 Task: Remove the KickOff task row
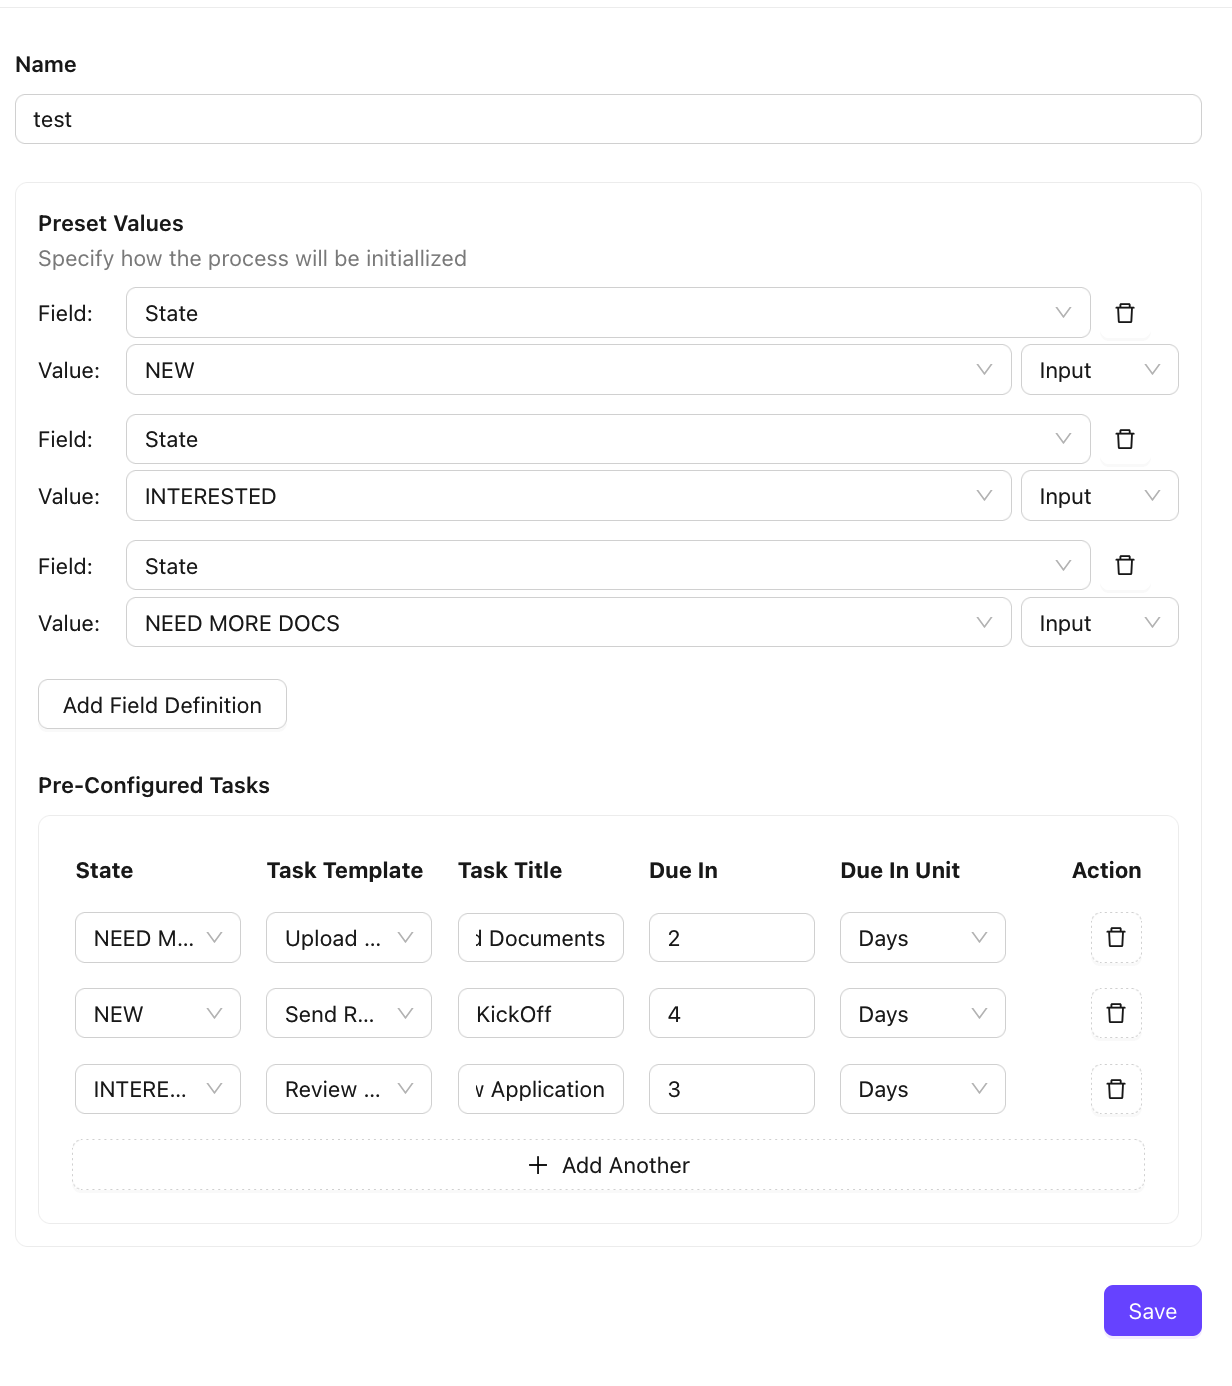point(1116,1014)
